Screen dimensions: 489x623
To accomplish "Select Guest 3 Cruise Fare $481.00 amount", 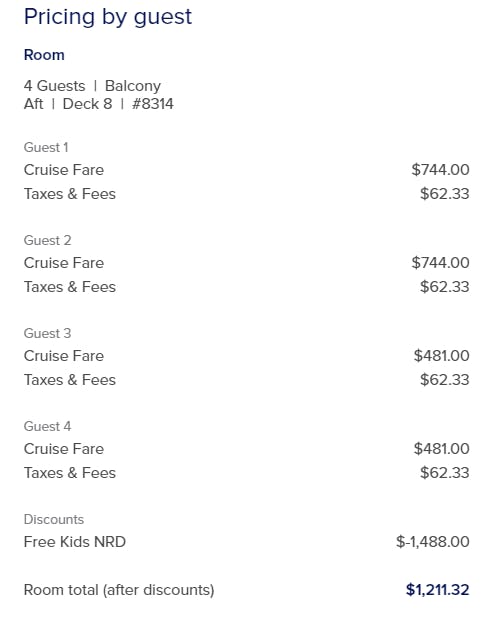I will 442,356.
